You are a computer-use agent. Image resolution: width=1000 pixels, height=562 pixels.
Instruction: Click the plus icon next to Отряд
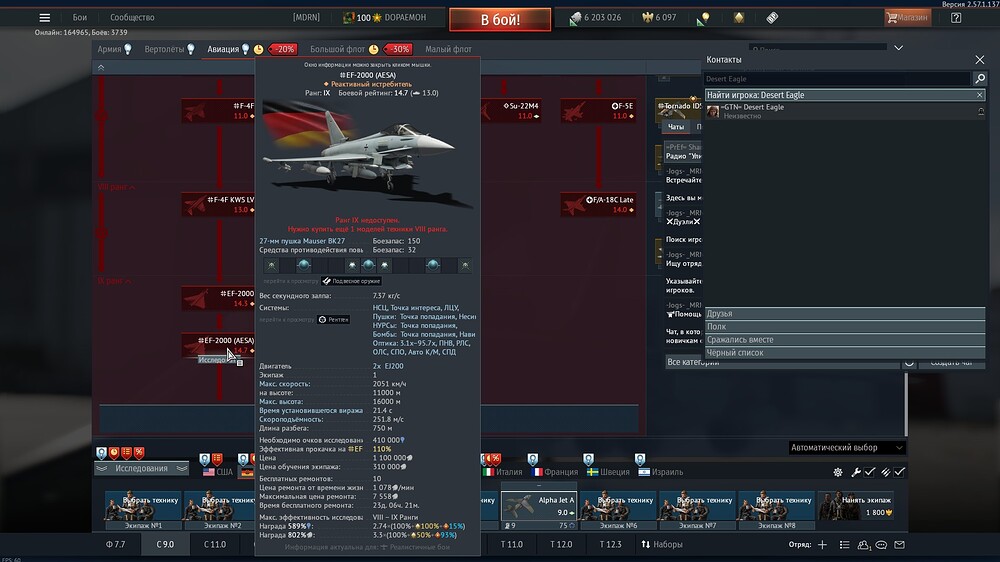point(823,545)
